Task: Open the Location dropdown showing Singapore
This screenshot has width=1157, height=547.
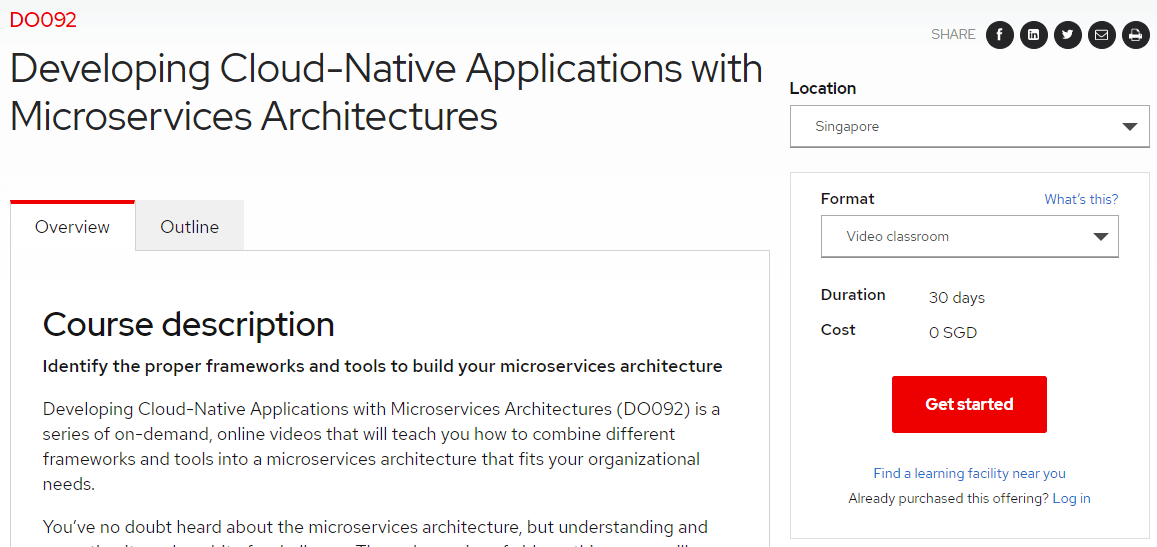Action: pos(969,127)
